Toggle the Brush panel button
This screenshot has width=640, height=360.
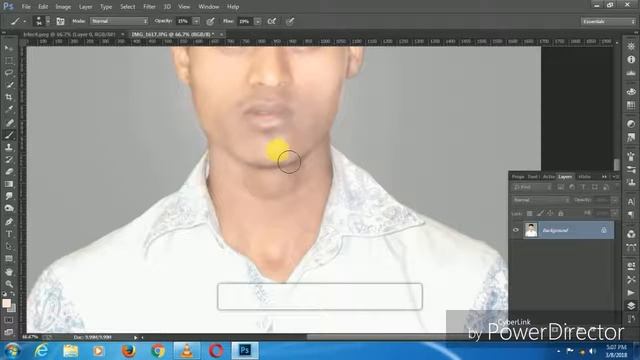click(60, 21)
